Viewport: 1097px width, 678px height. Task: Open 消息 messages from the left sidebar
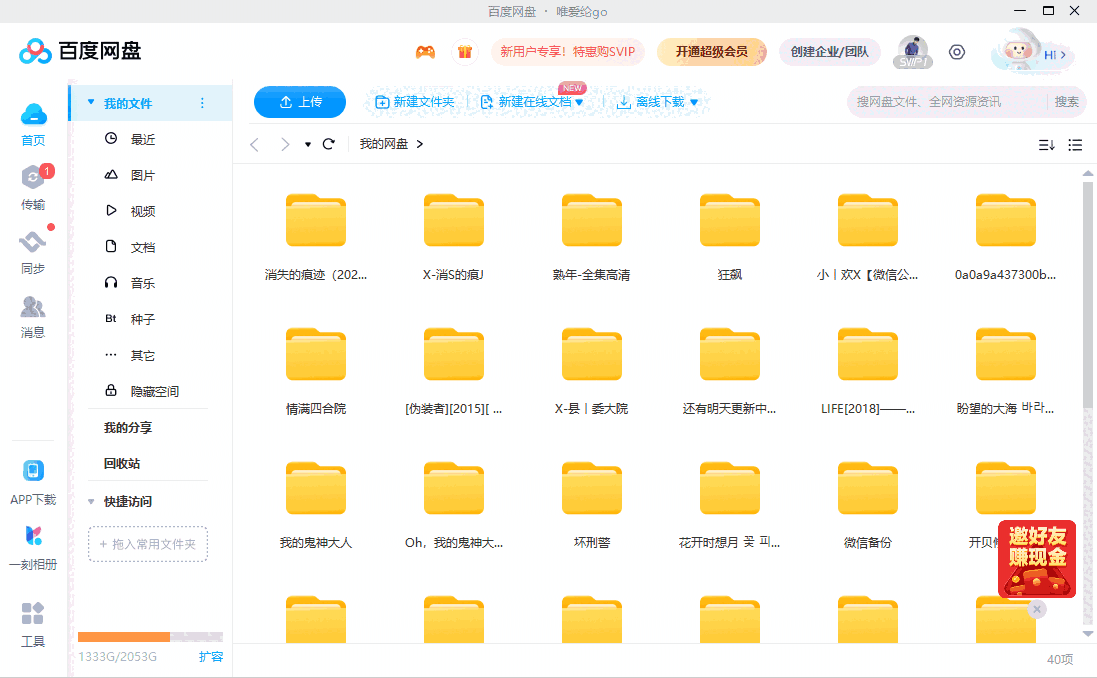tap(33, 305)
